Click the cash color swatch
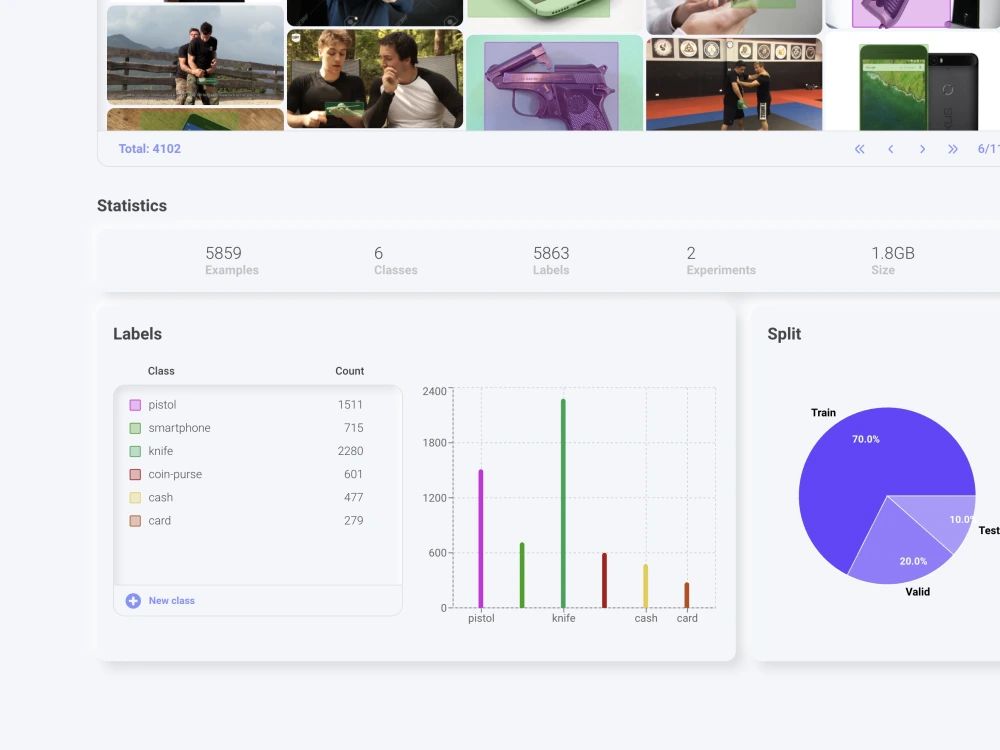Image resolution: width=1000 pixels, height=750 pixels. click(x=135, y=497)
